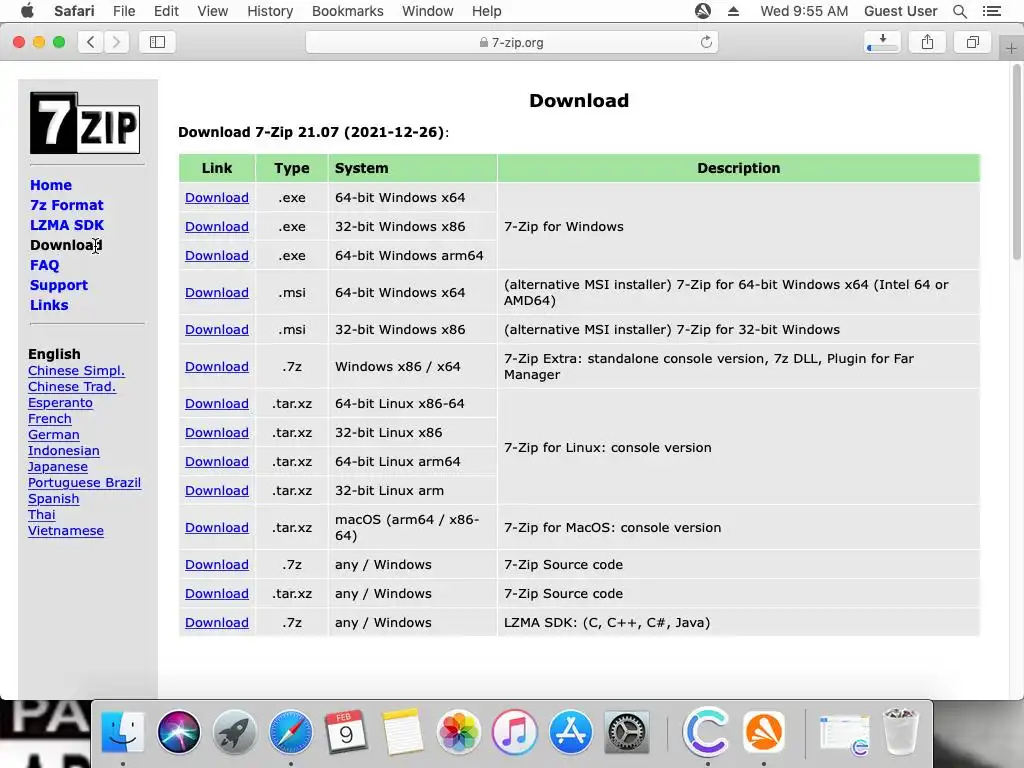
Task: Open the Window menu
Action: (428, 11)
